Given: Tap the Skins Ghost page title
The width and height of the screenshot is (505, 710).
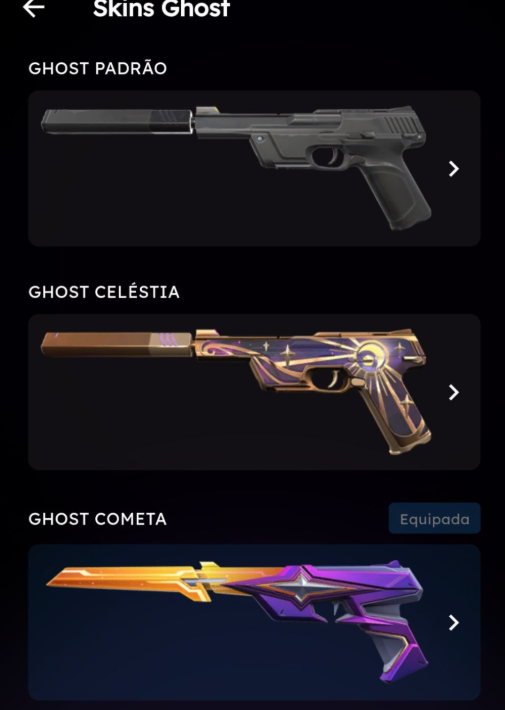Looking at the screenshot, I should (x=161, y=9).
